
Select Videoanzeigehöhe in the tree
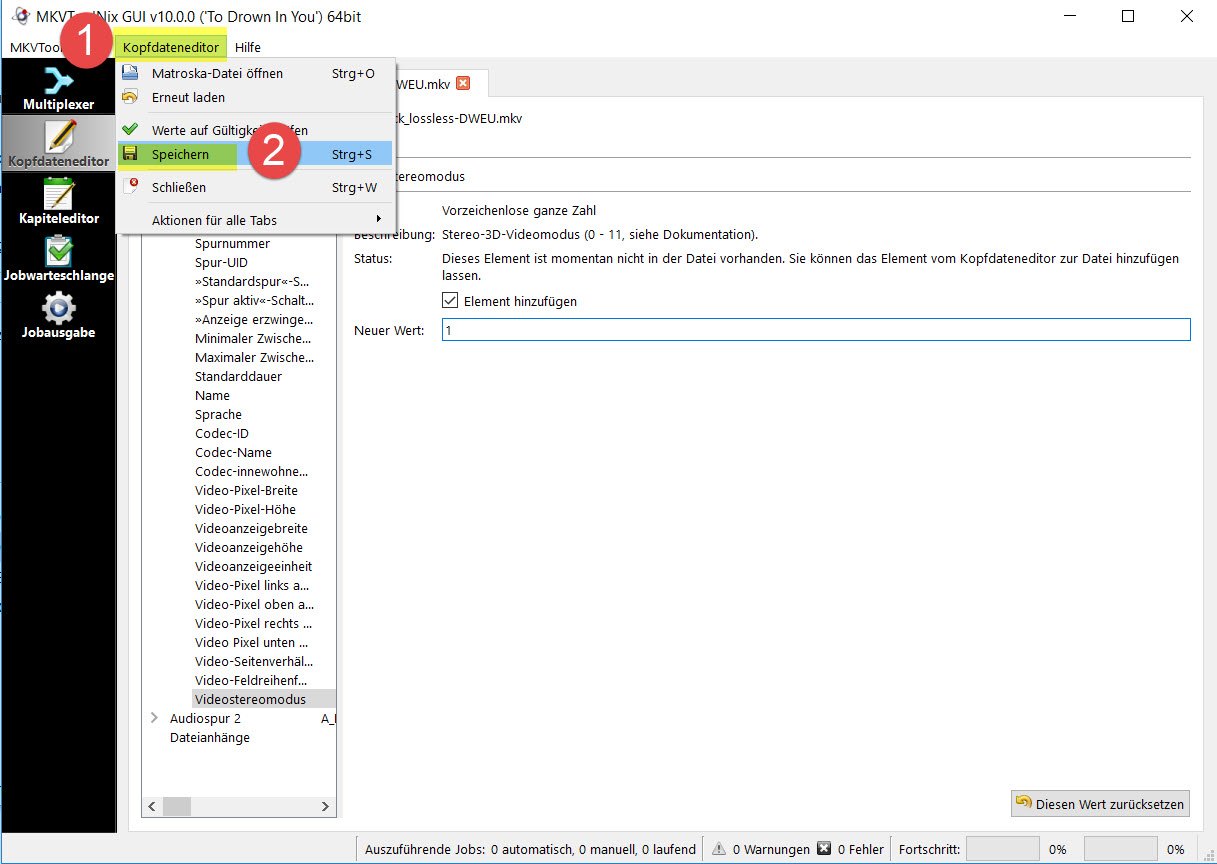tap(249, 547)
